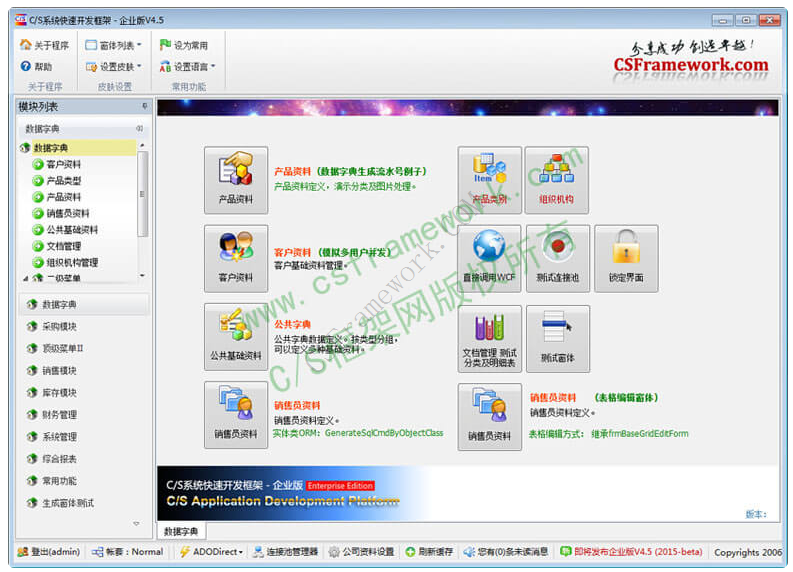Open the 文档管理 测试 tile

click(489, 339)
